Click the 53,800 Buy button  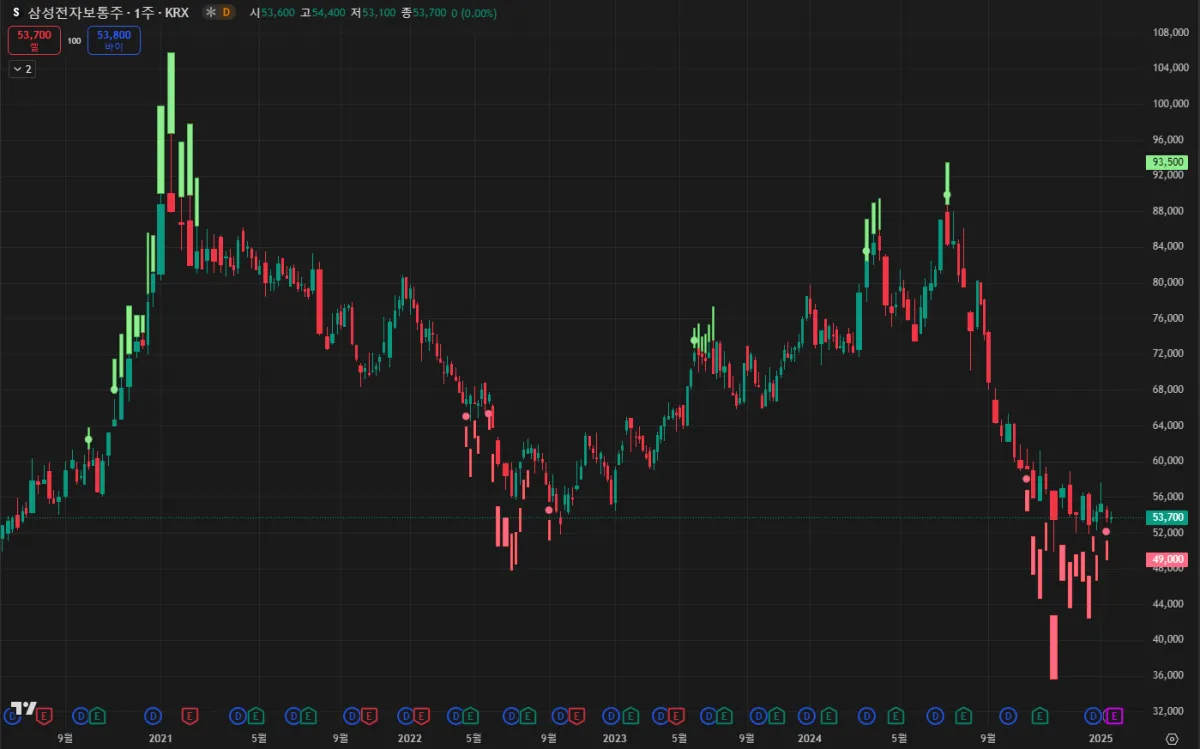pyautogui.click(x=114, y=40)
